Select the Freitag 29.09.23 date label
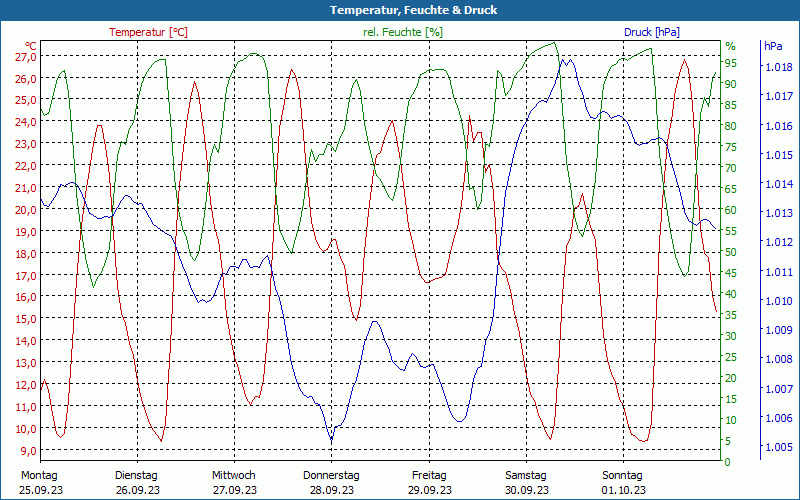The image size is (800, 500). click(429, 483)
